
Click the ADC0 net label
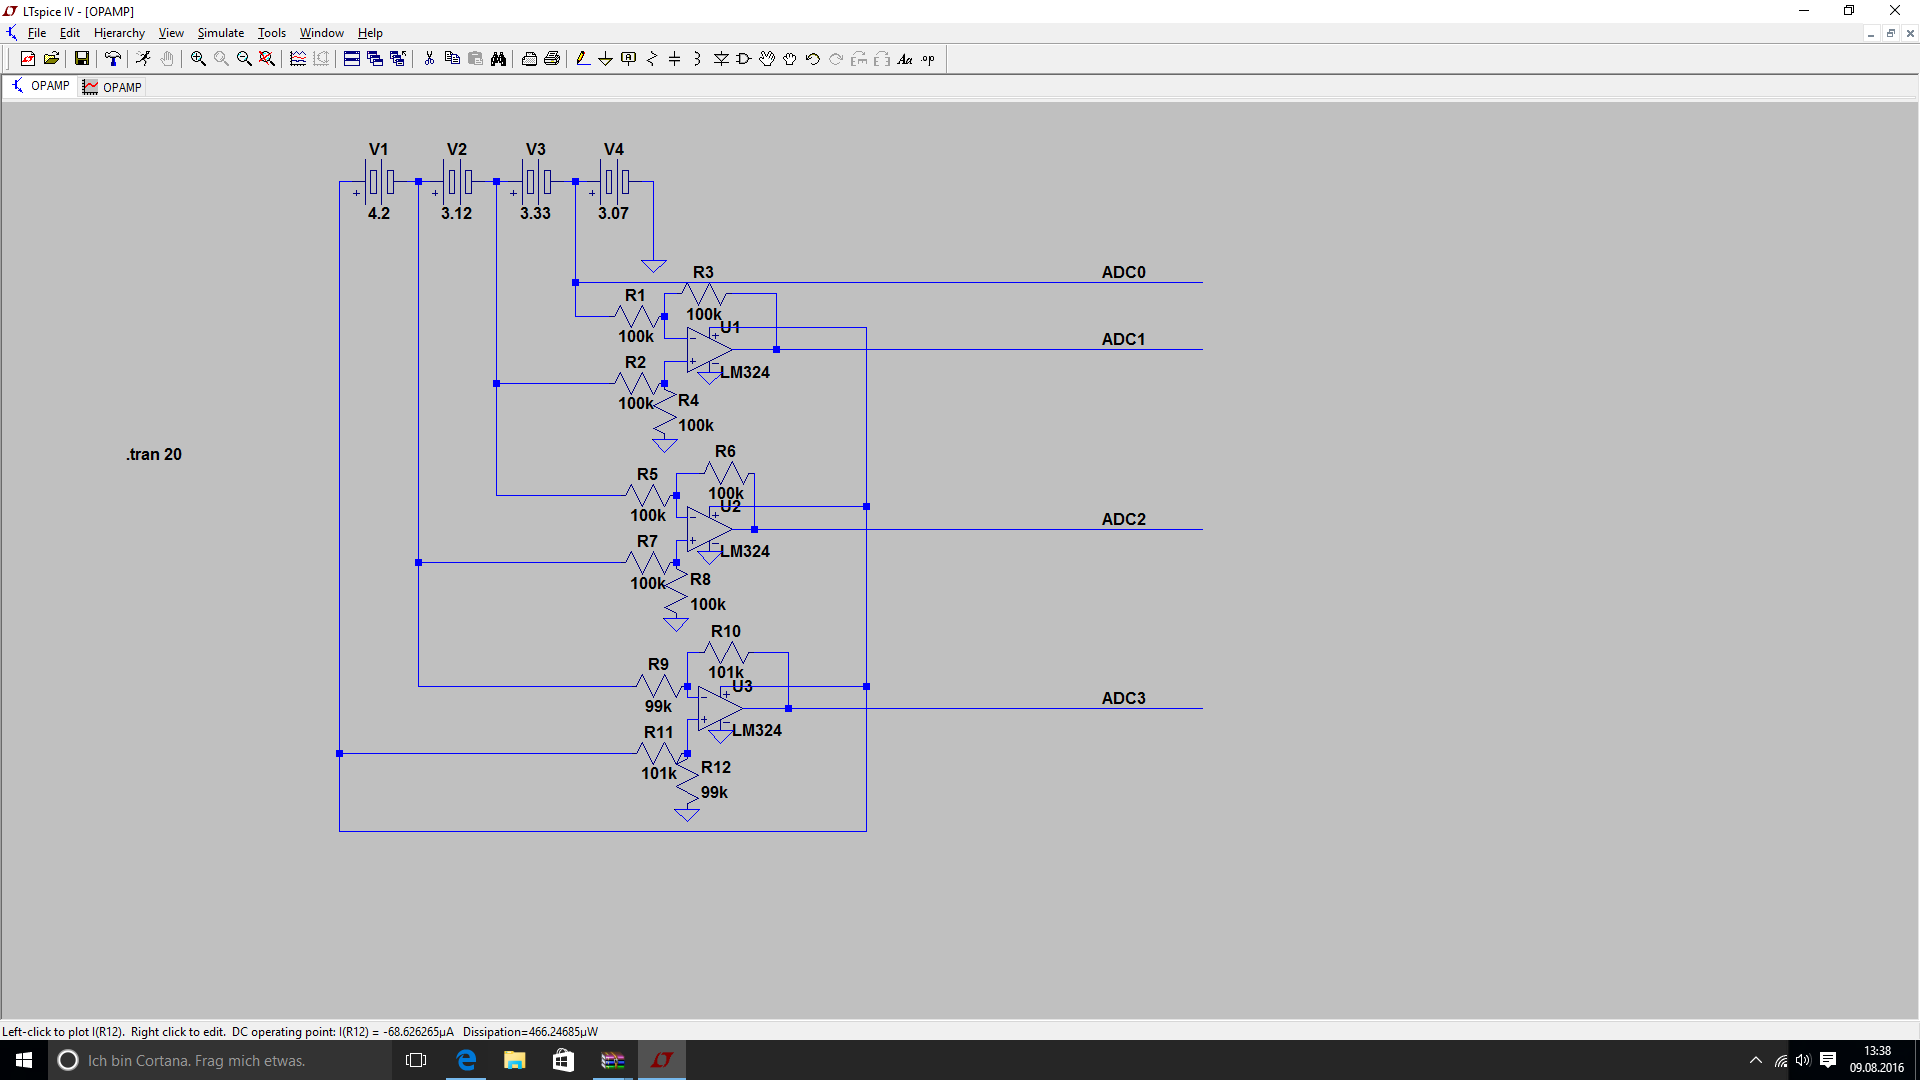pos(1123,272)
